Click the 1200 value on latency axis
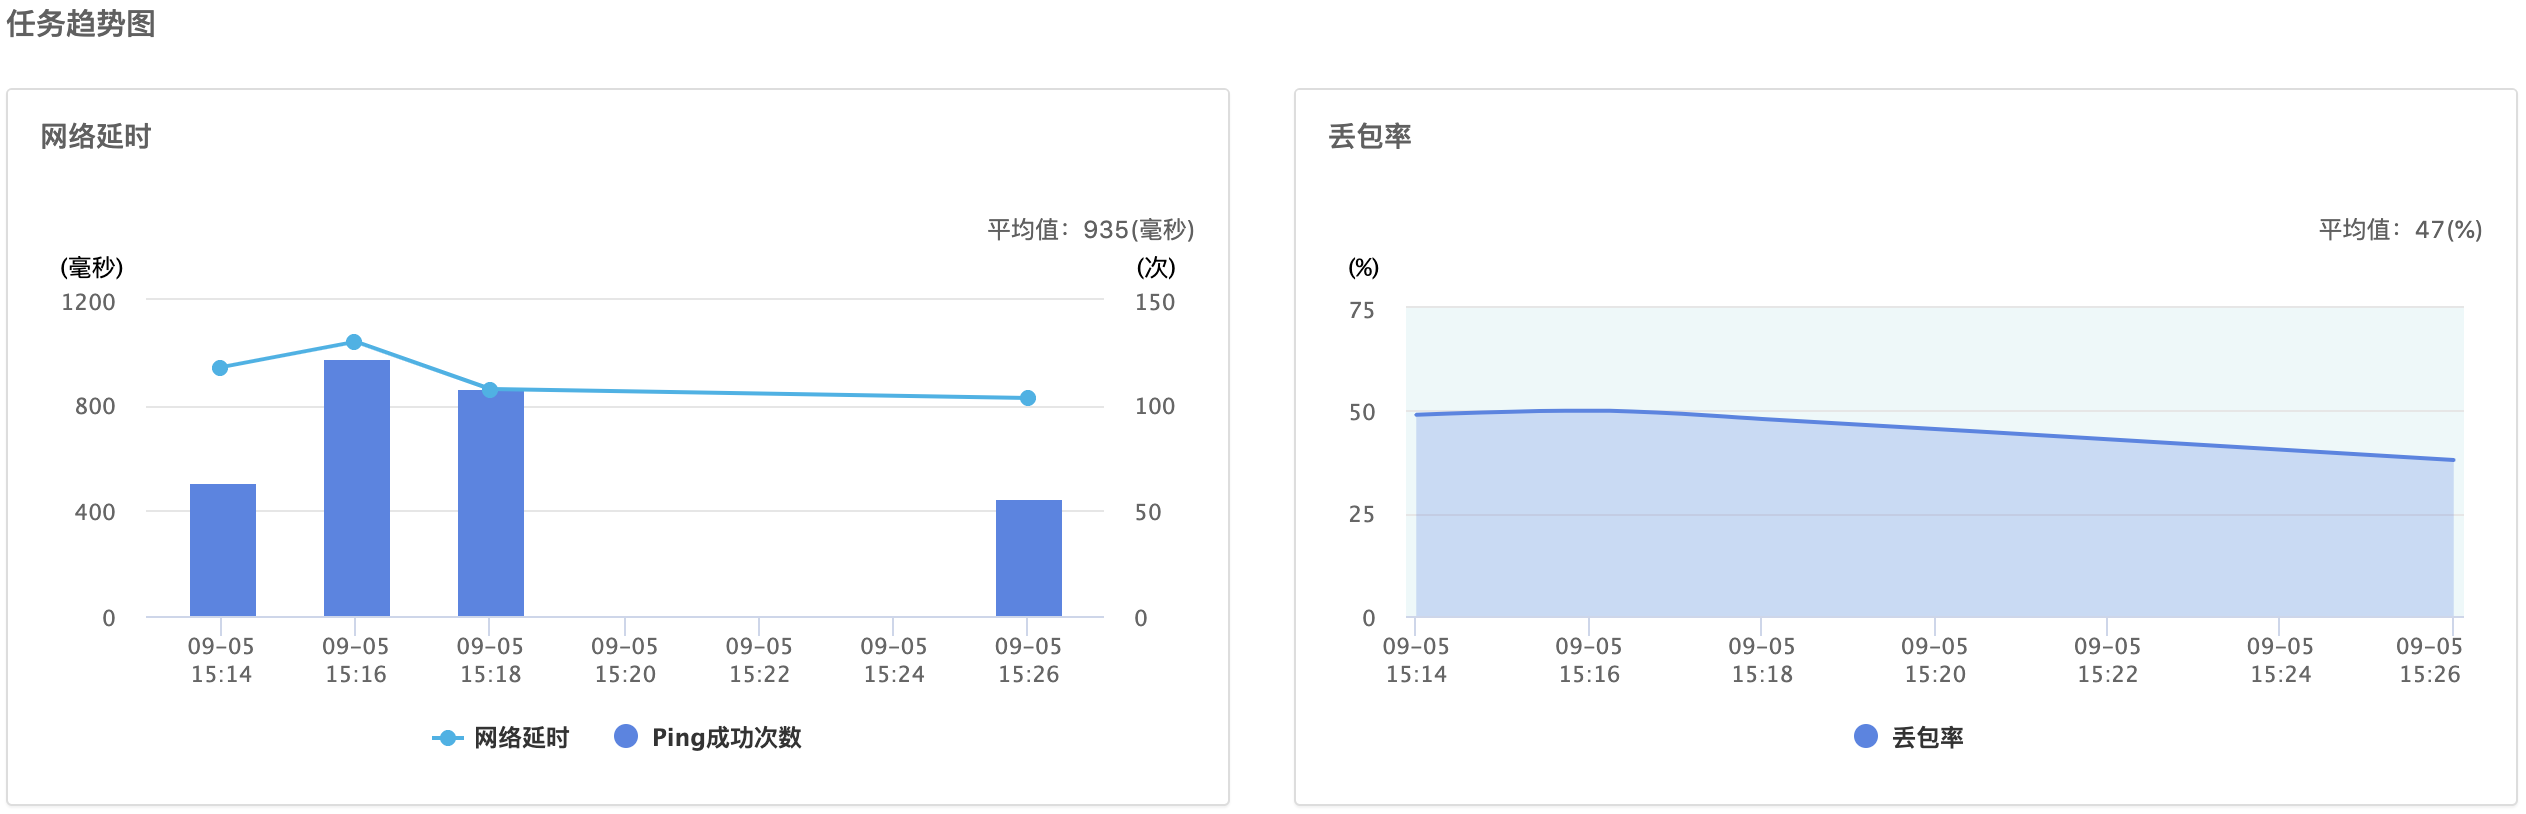Image resolution: width=2526 pixels, height=814 pixels. 88,302
